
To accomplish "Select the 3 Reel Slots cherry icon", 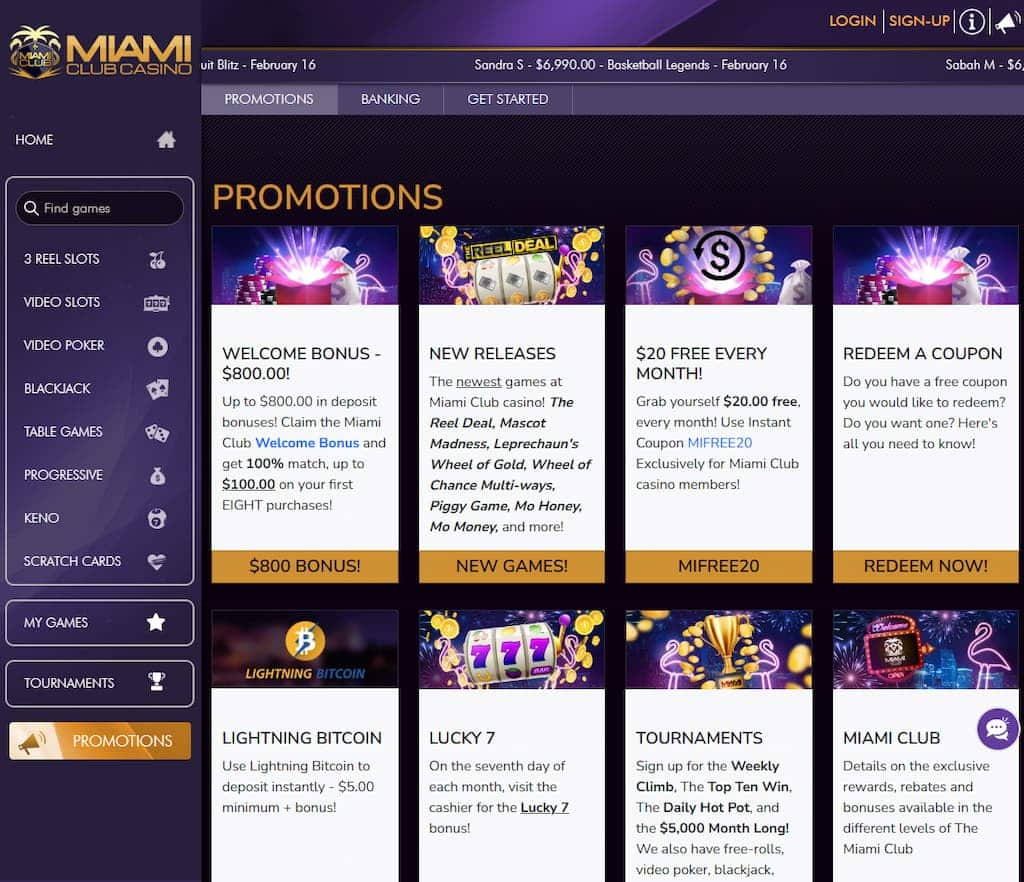I will [157, 260].
